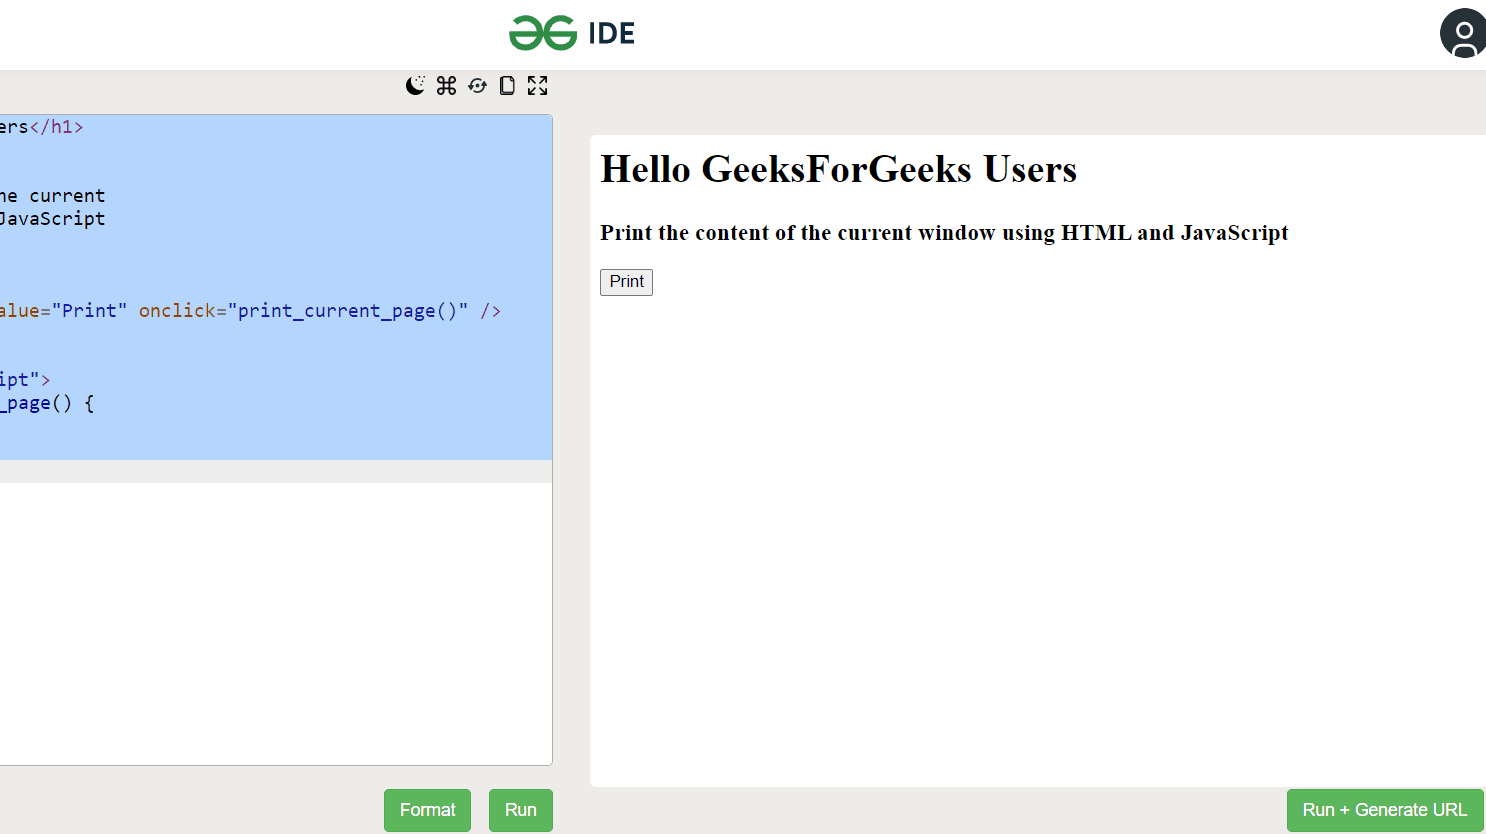Copy the code with the page icon

click(507, 86)
